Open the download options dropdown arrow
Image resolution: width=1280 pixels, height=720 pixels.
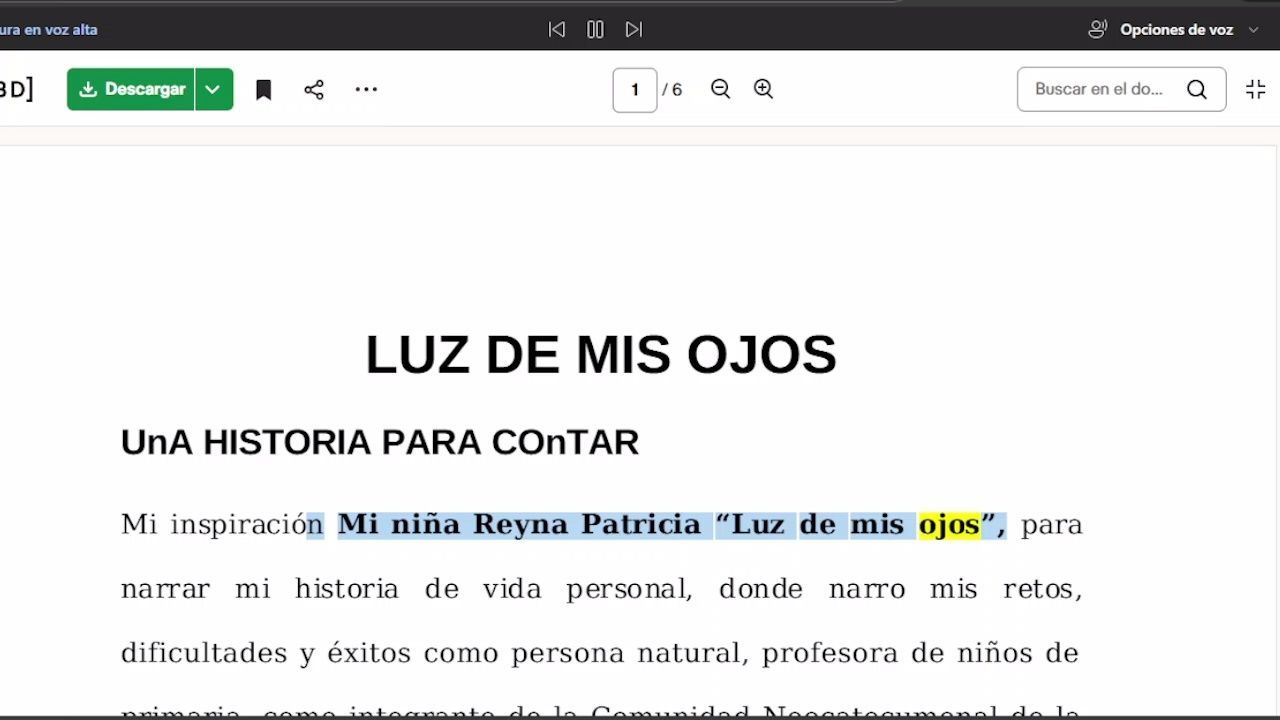tap(213, 89)
